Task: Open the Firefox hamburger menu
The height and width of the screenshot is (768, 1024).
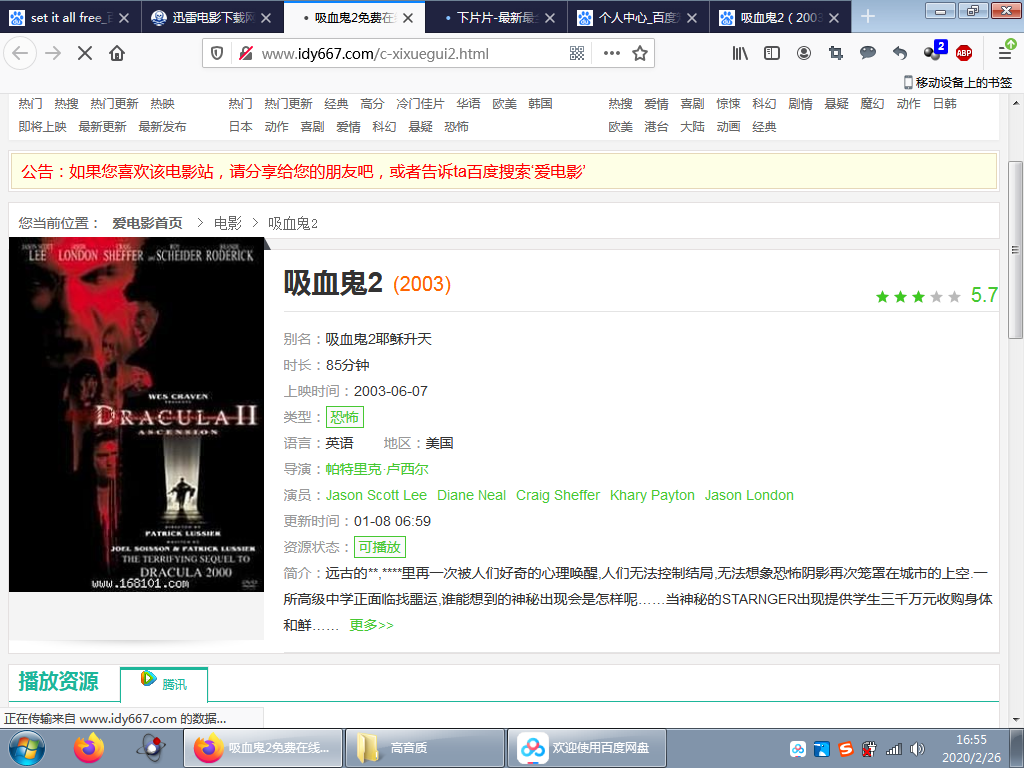Action: click(x=1006, y=54)
